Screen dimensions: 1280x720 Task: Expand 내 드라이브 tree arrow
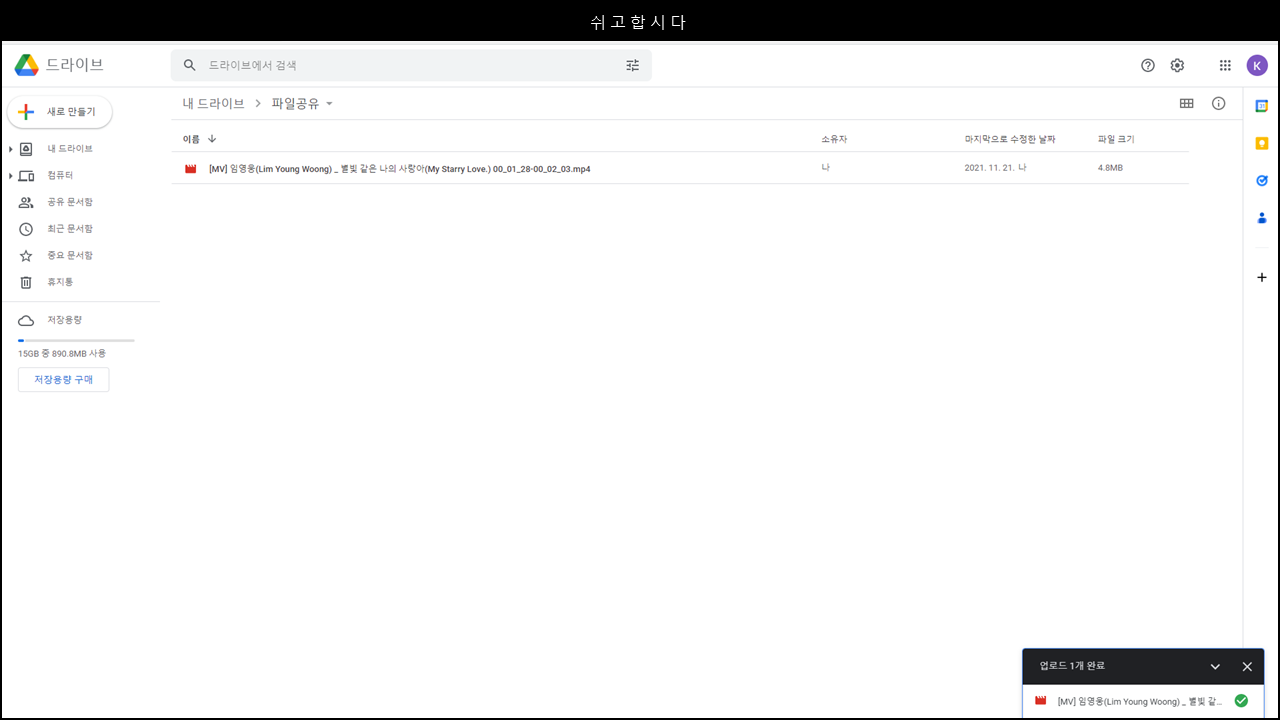point(10,149)
